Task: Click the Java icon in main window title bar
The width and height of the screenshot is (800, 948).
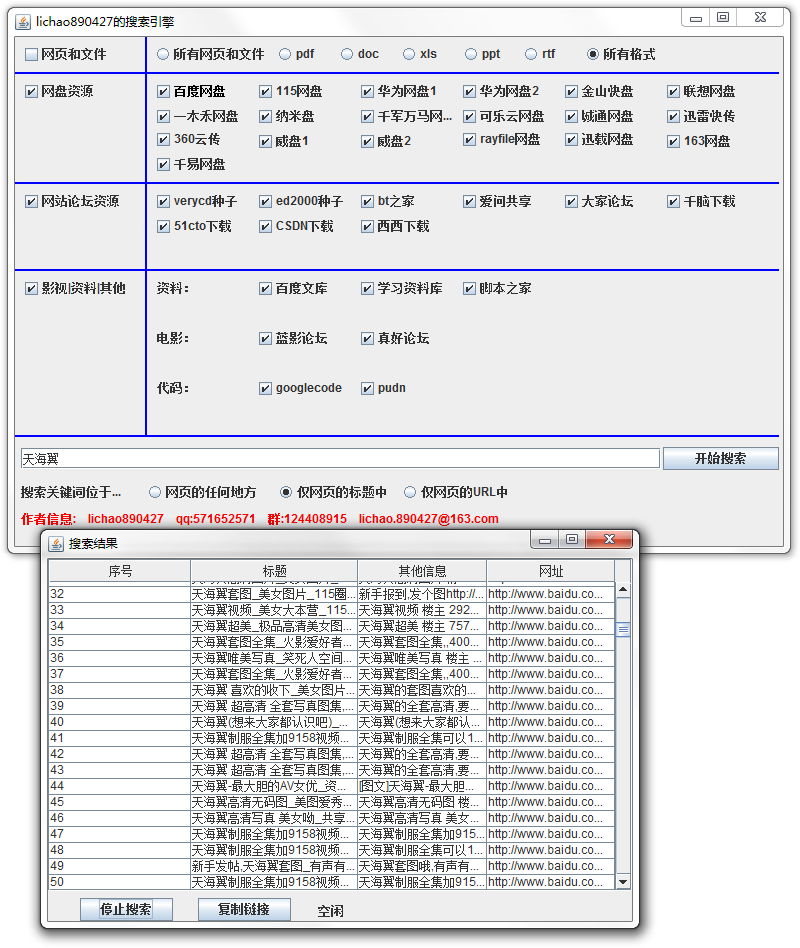Action: pyautogui.click(x=23, y=21)
